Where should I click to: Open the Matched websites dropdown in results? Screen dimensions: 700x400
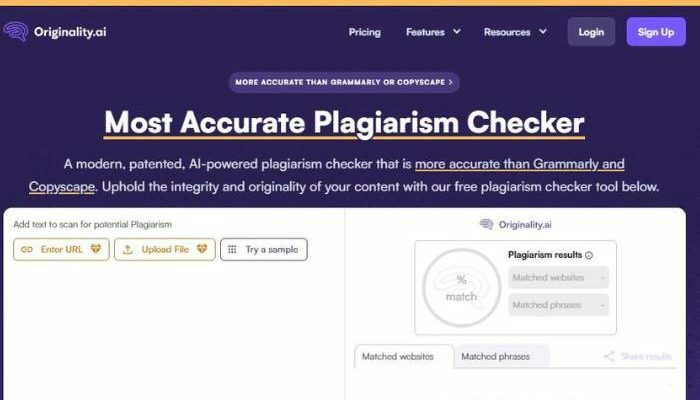point(558,278)
